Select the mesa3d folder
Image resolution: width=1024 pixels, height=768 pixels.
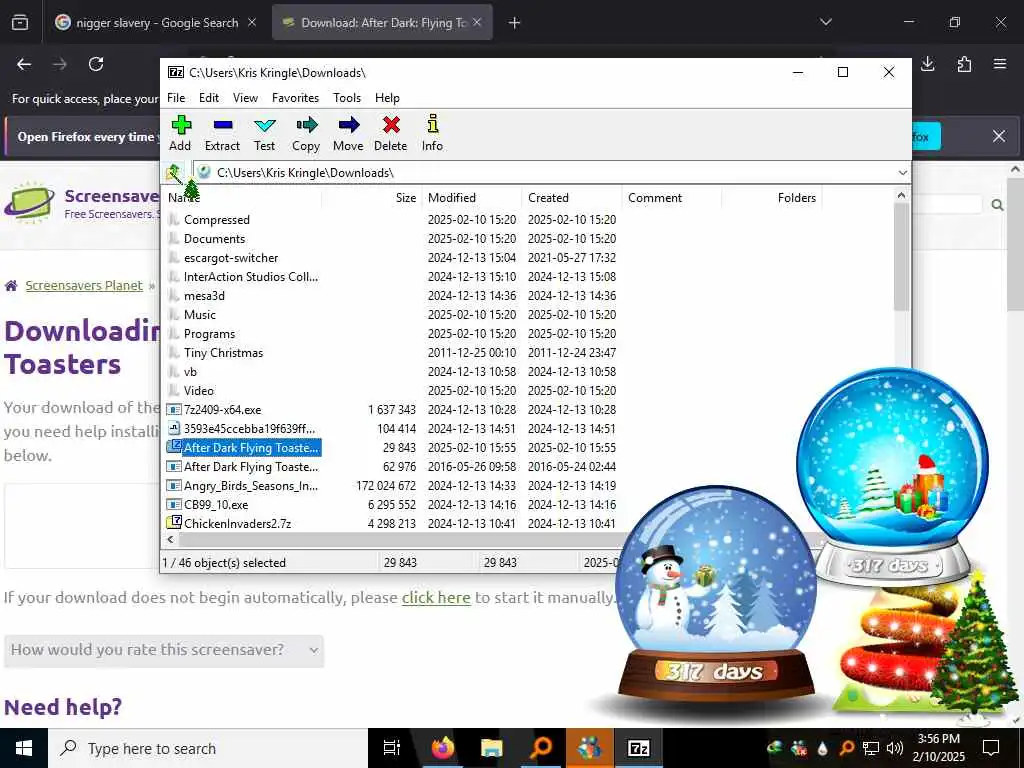(x=204, y=296)
